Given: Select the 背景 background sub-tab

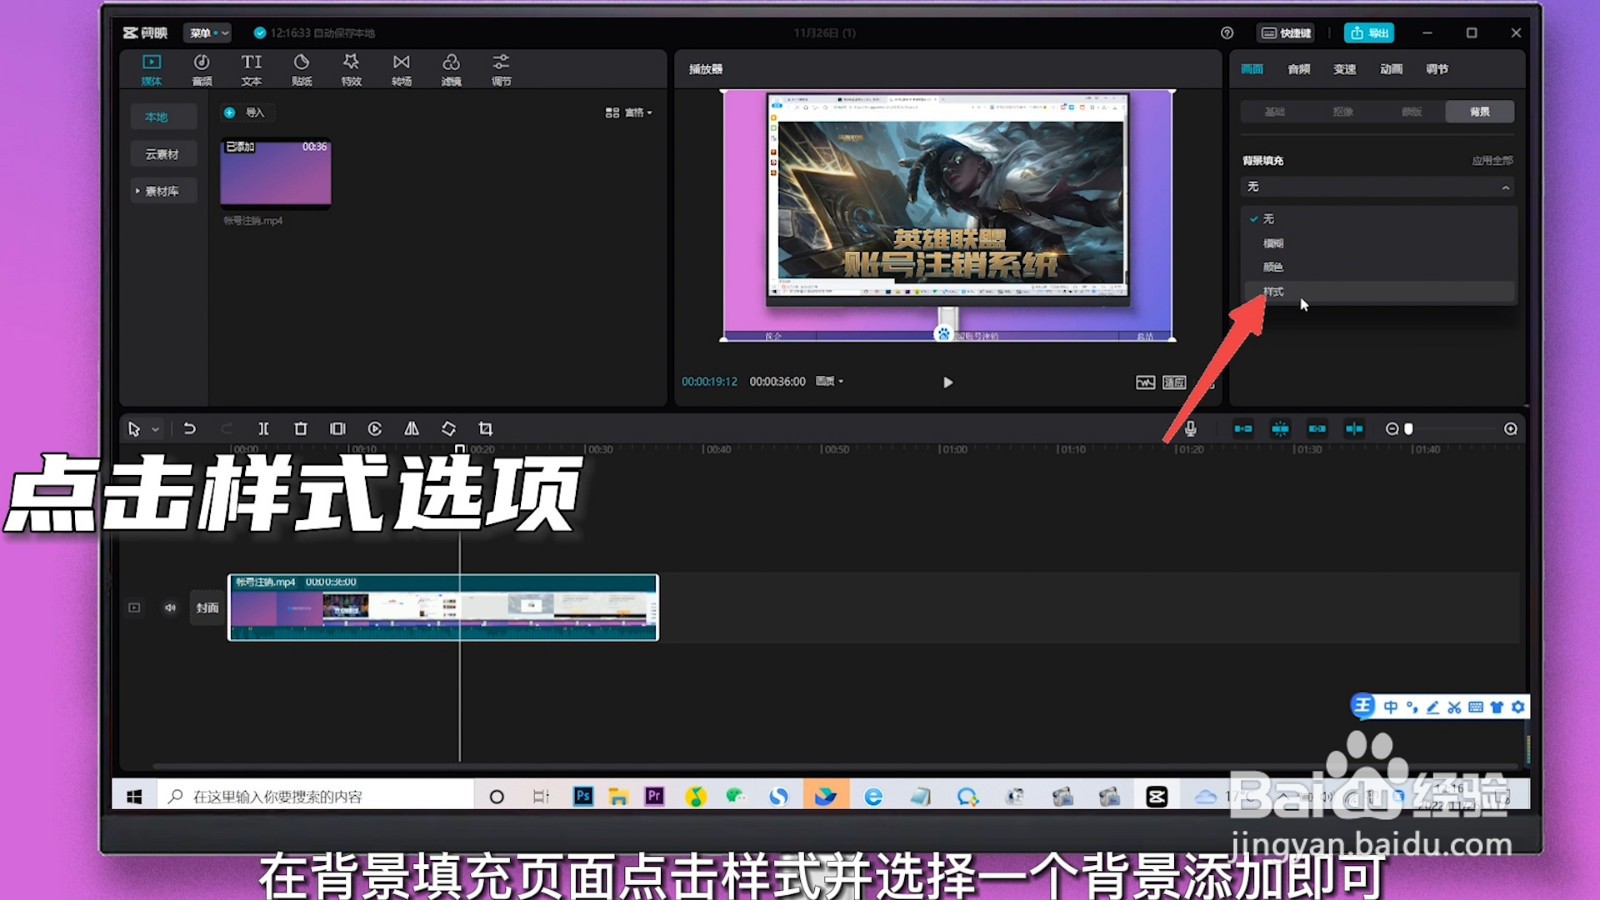Looking at the screenshot, I should coord(1480,111).
